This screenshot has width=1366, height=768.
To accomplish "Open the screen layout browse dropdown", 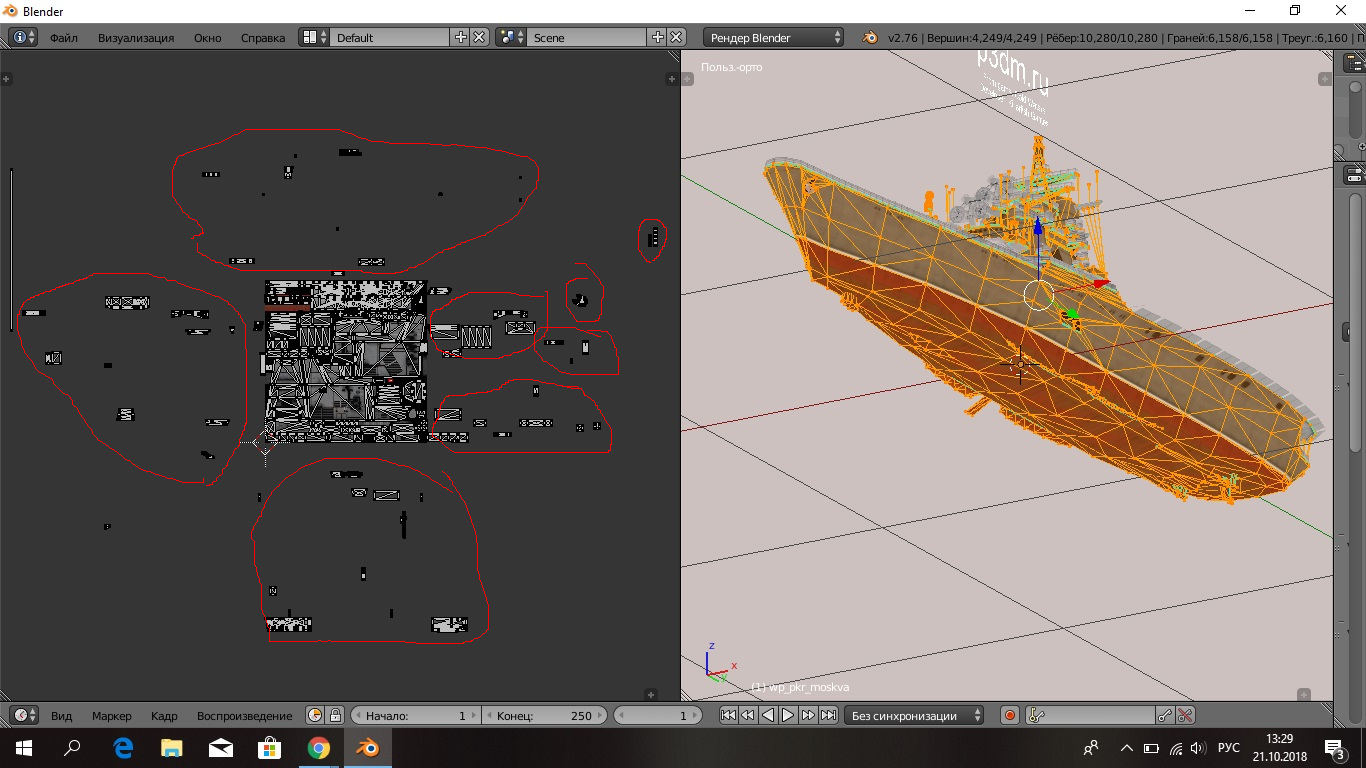I will (x=314, y=37).
